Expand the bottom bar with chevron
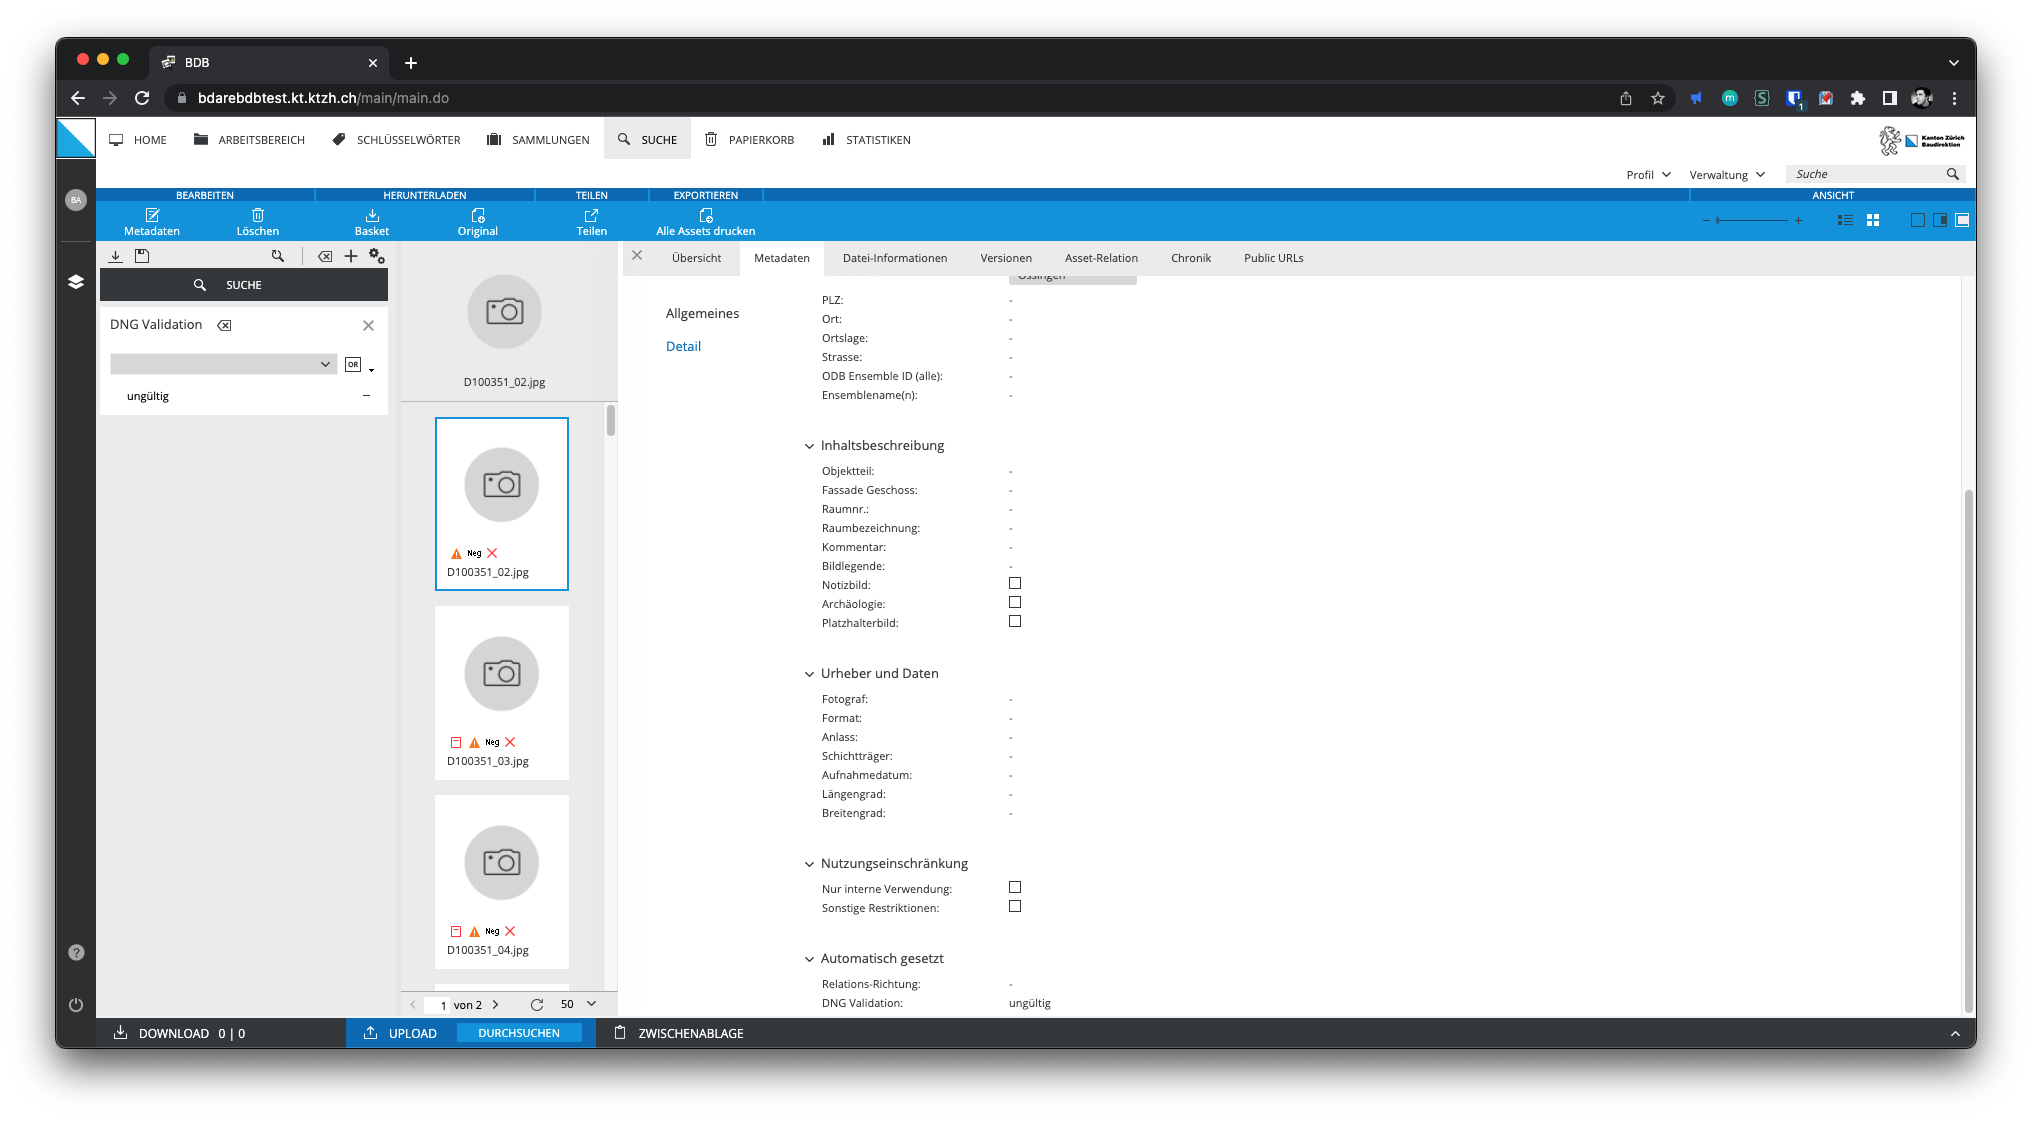Image resolution: width=2032 pixels, height=1122 pixels. [1955, 1033]
